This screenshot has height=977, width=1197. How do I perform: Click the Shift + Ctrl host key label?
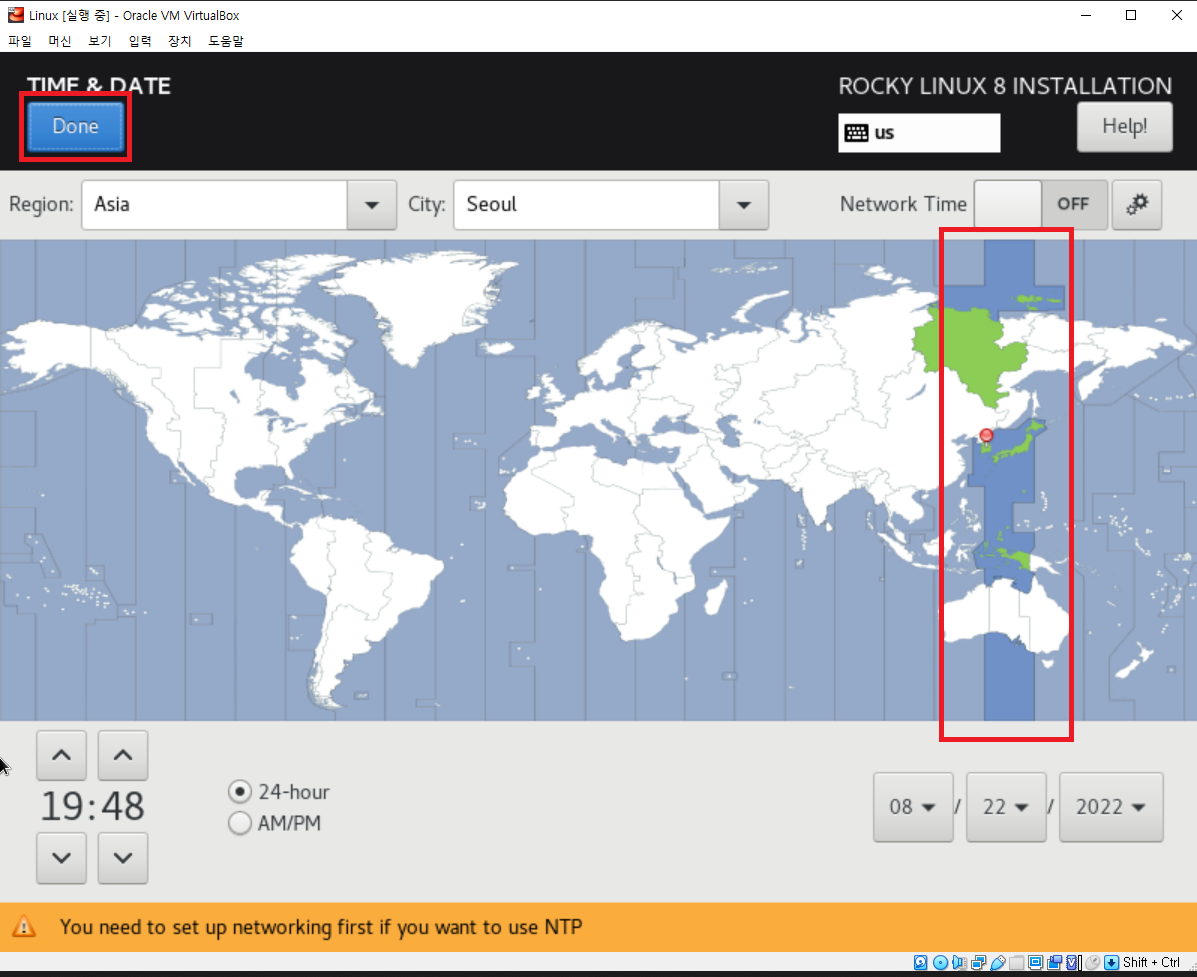tap(1151, 962)
